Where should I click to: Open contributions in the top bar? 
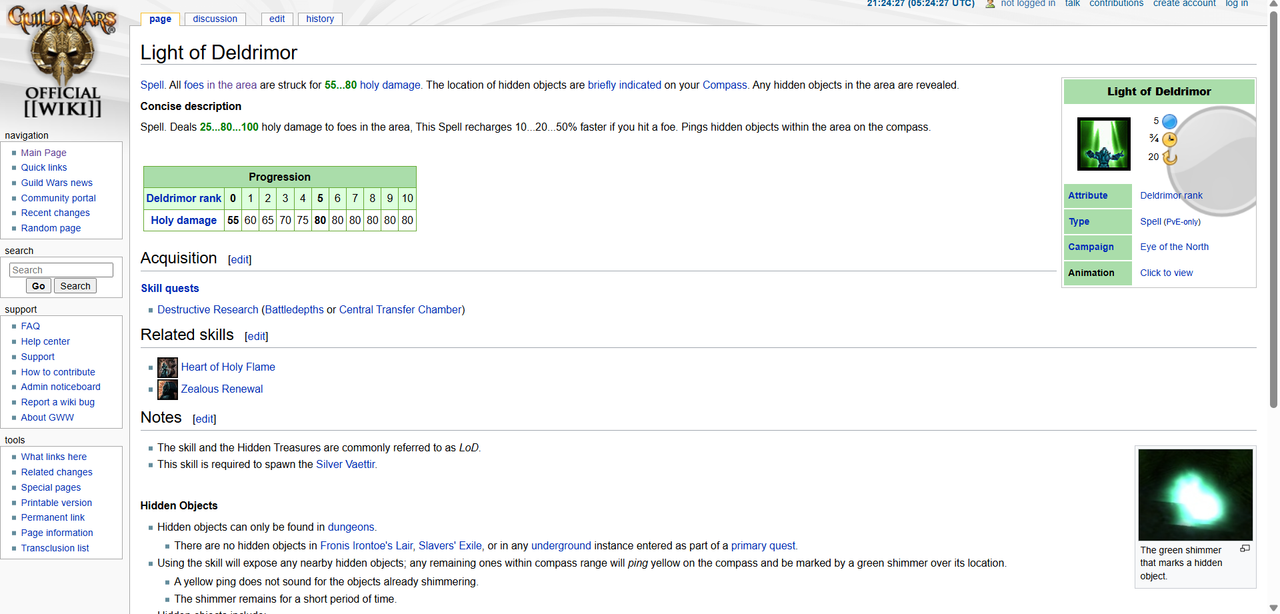point(1116,4)
